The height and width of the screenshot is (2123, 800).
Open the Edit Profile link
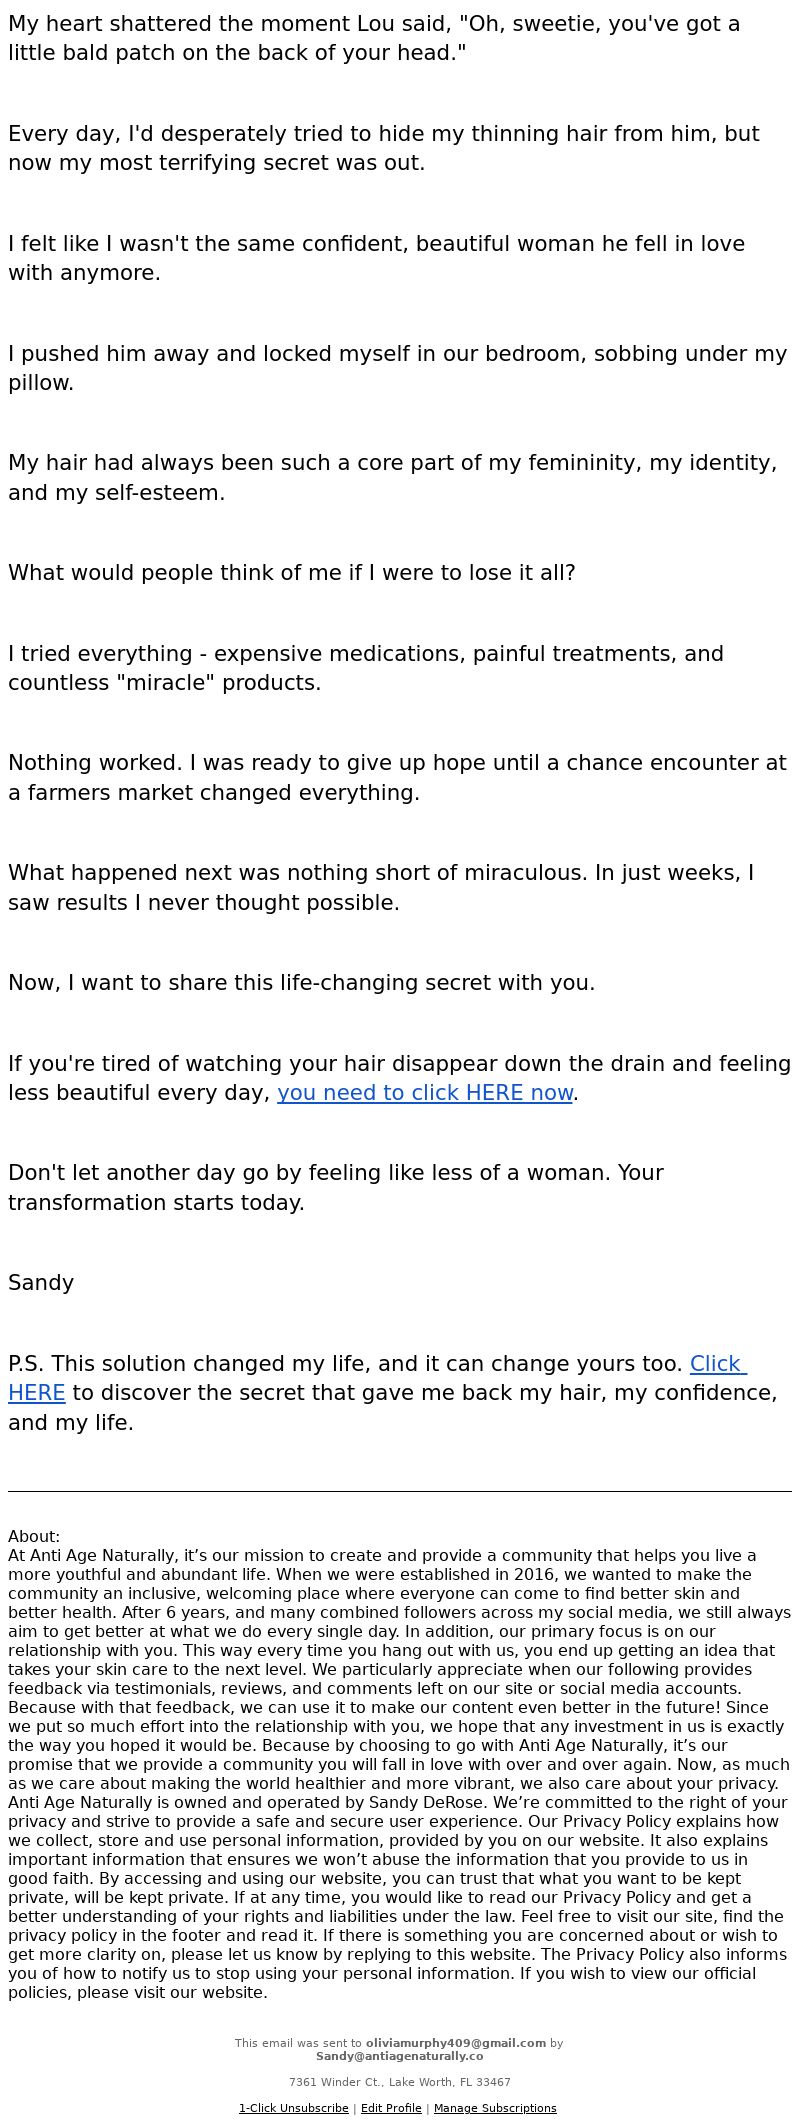tap(391, 2108)
